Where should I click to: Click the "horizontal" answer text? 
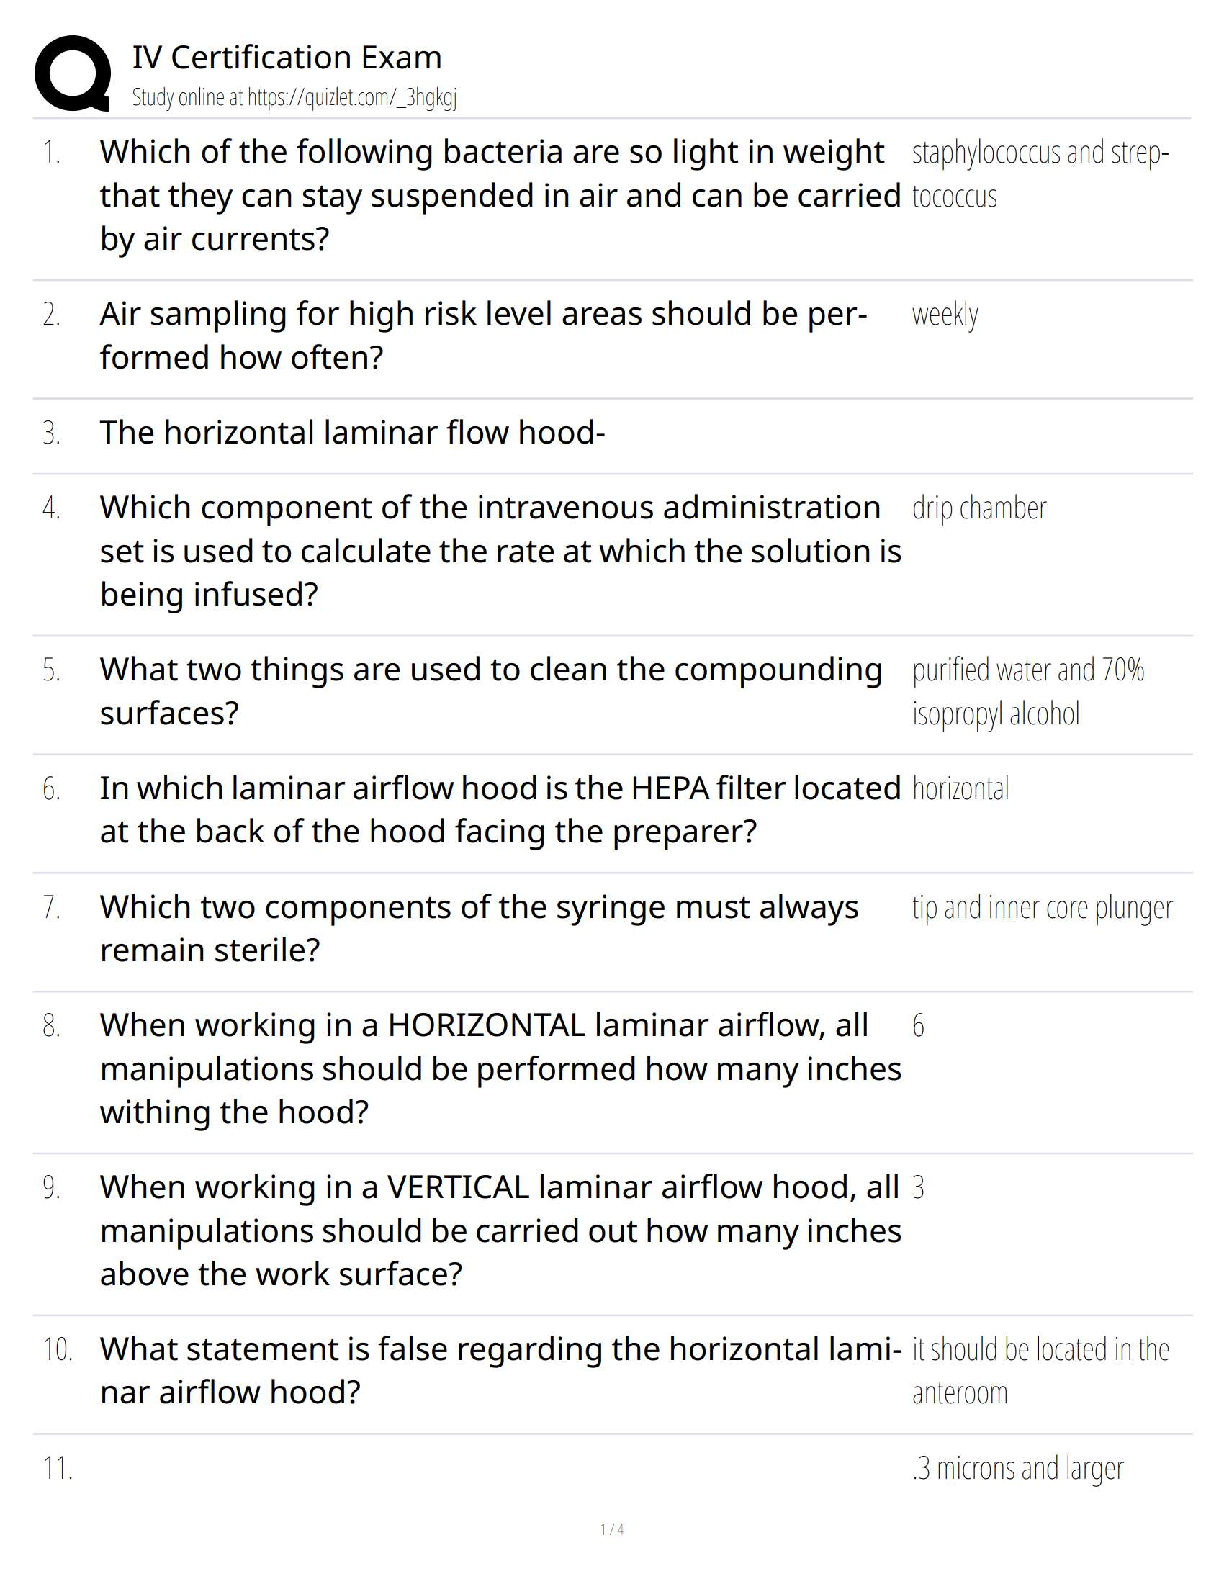960,789
